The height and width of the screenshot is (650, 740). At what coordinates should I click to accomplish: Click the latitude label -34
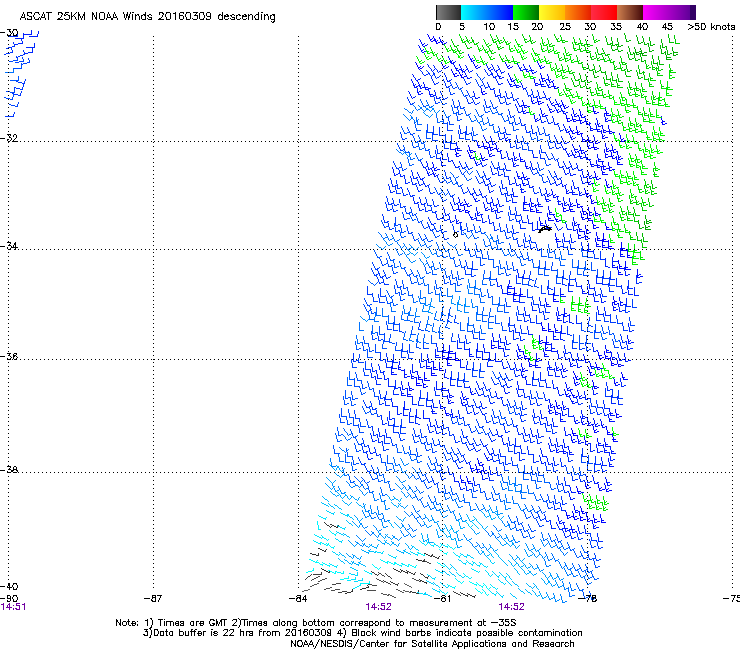[9, 246]
